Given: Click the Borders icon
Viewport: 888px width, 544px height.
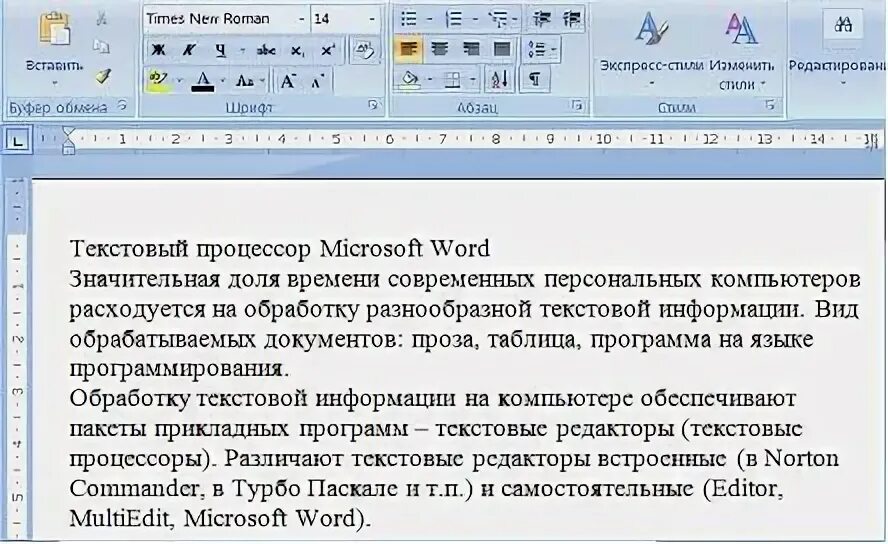Looking at the screenshot, I should [x=452, y=80].
